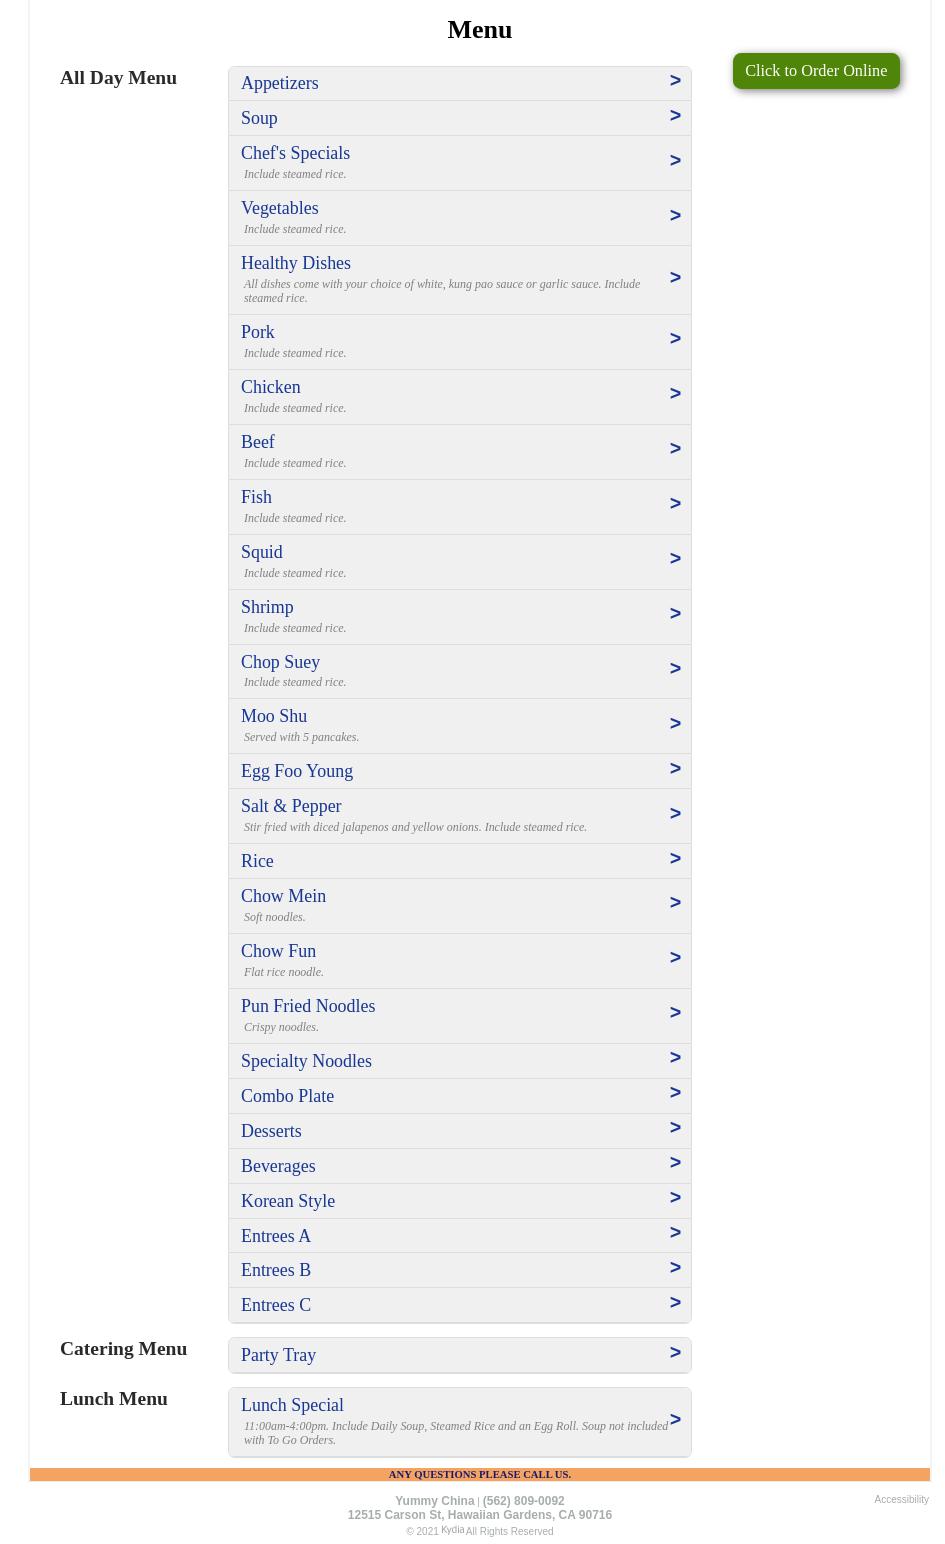Click the arrow next to Korean Style

pos(675,1198)
